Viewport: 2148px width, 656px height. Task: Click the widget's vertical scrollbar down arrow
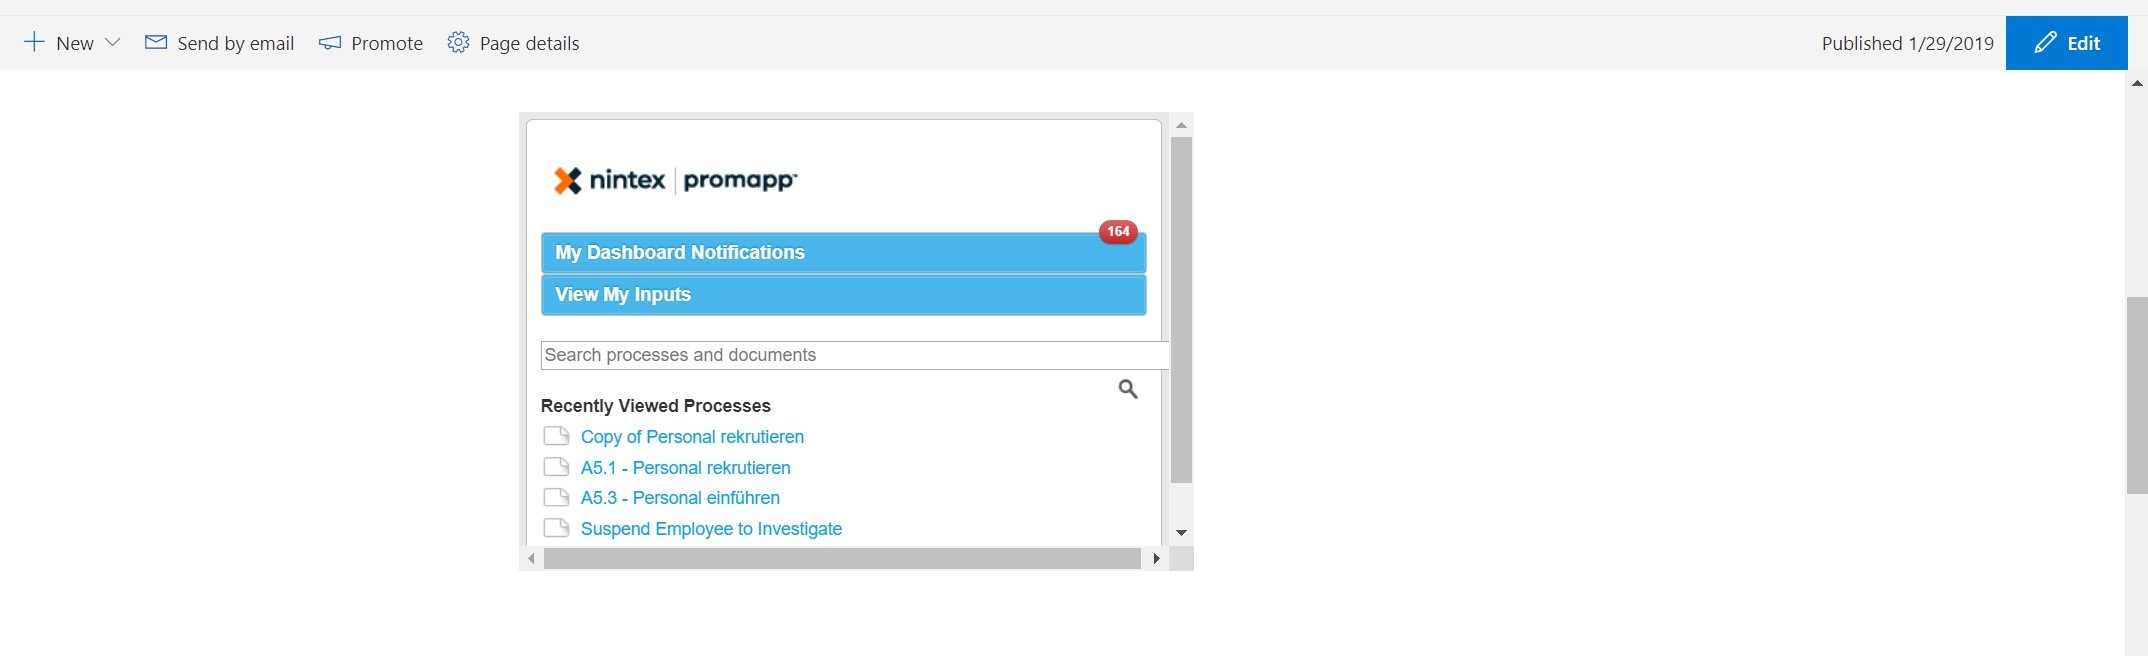point(1181,533)
